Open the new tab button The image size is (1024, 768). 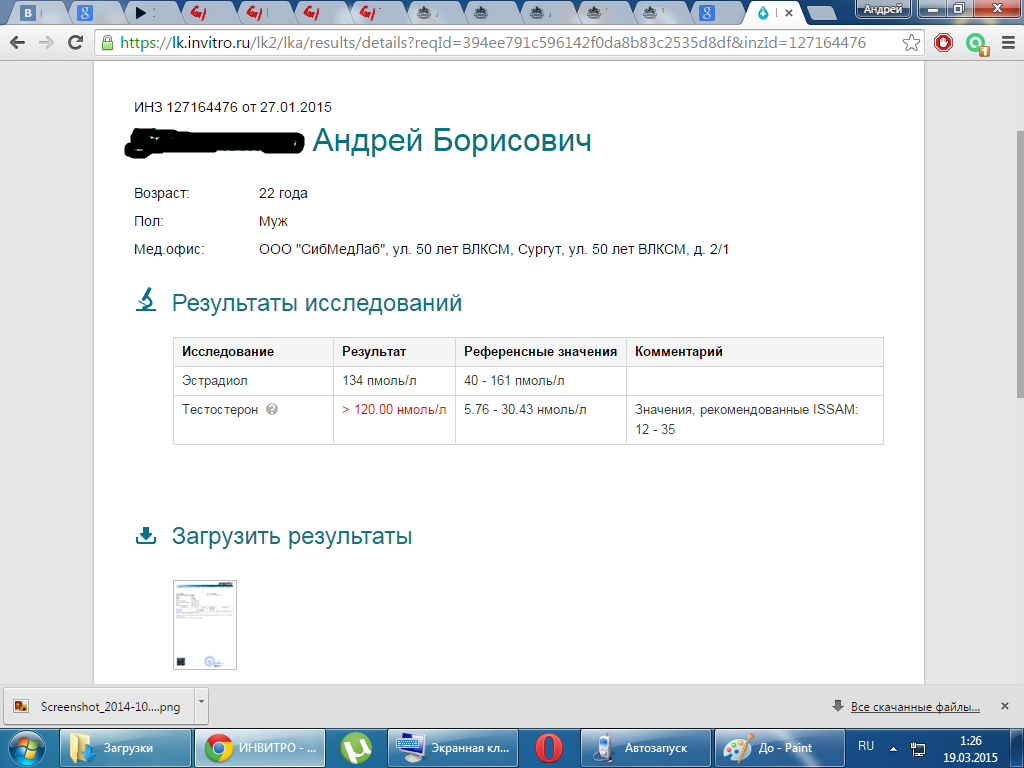822,13
